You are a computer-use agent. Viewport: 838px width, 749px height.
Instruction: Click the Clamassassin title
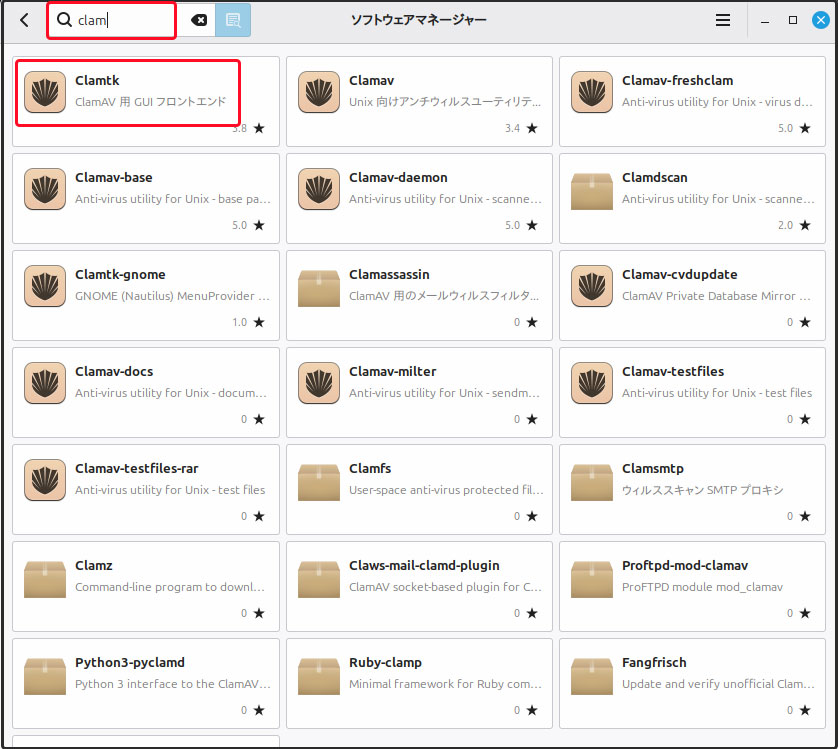pyautogui.click(x=389, y=274)
